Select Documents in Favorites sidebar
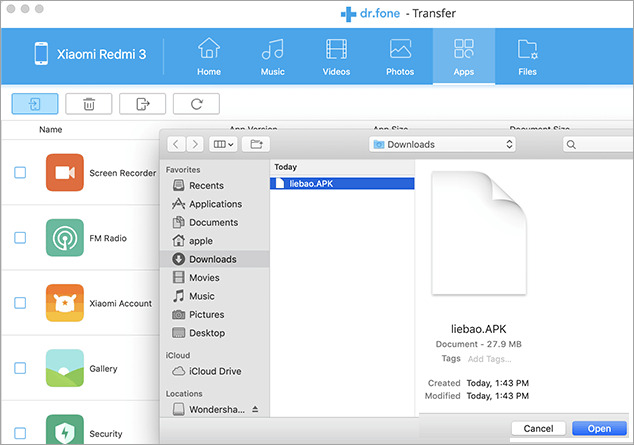Viewport: 634px width, 445px height. point(213,222)
